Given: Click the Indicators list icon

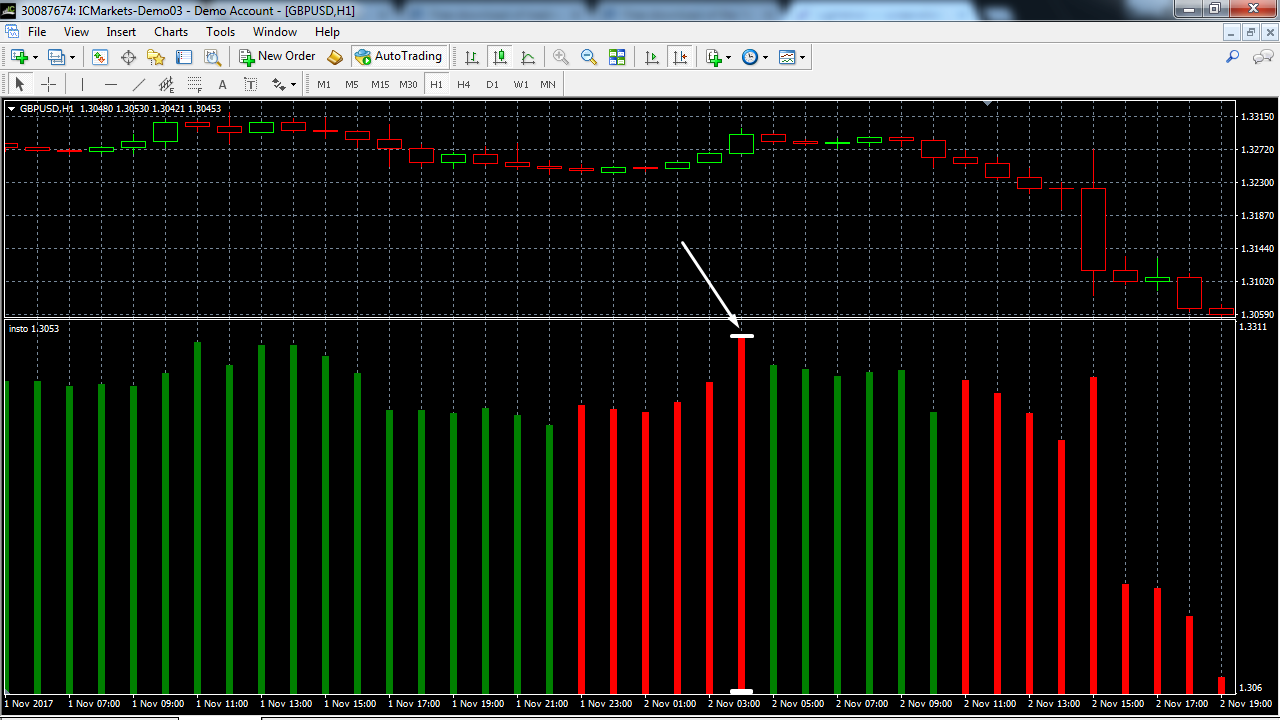Looking at the screenshot, I should point(713,57).
